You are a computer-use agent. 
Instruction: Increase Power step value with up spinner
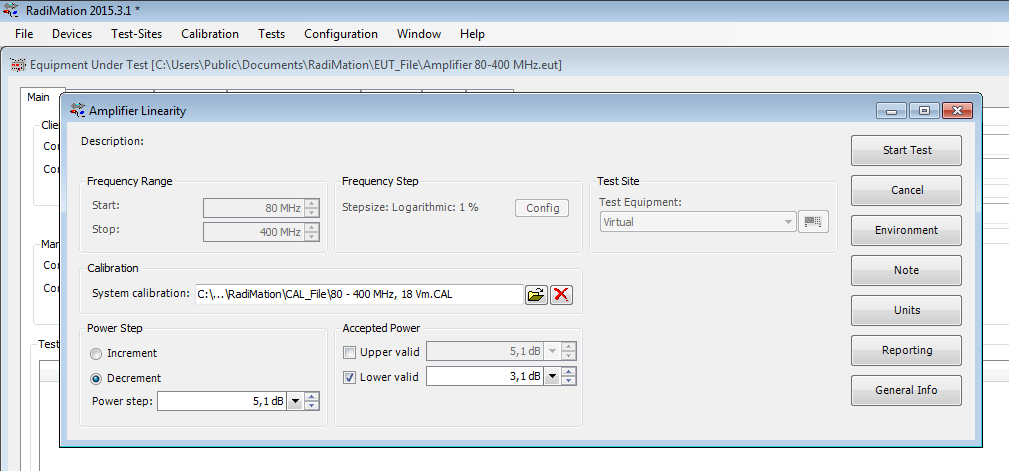(x=312, y=397)
